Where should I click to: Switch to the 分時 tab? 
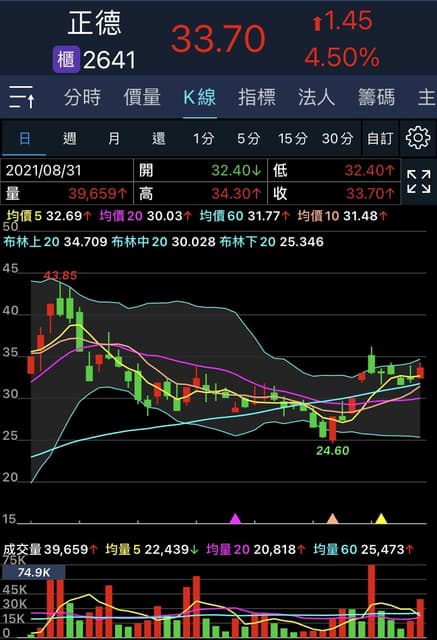(82, 98)
